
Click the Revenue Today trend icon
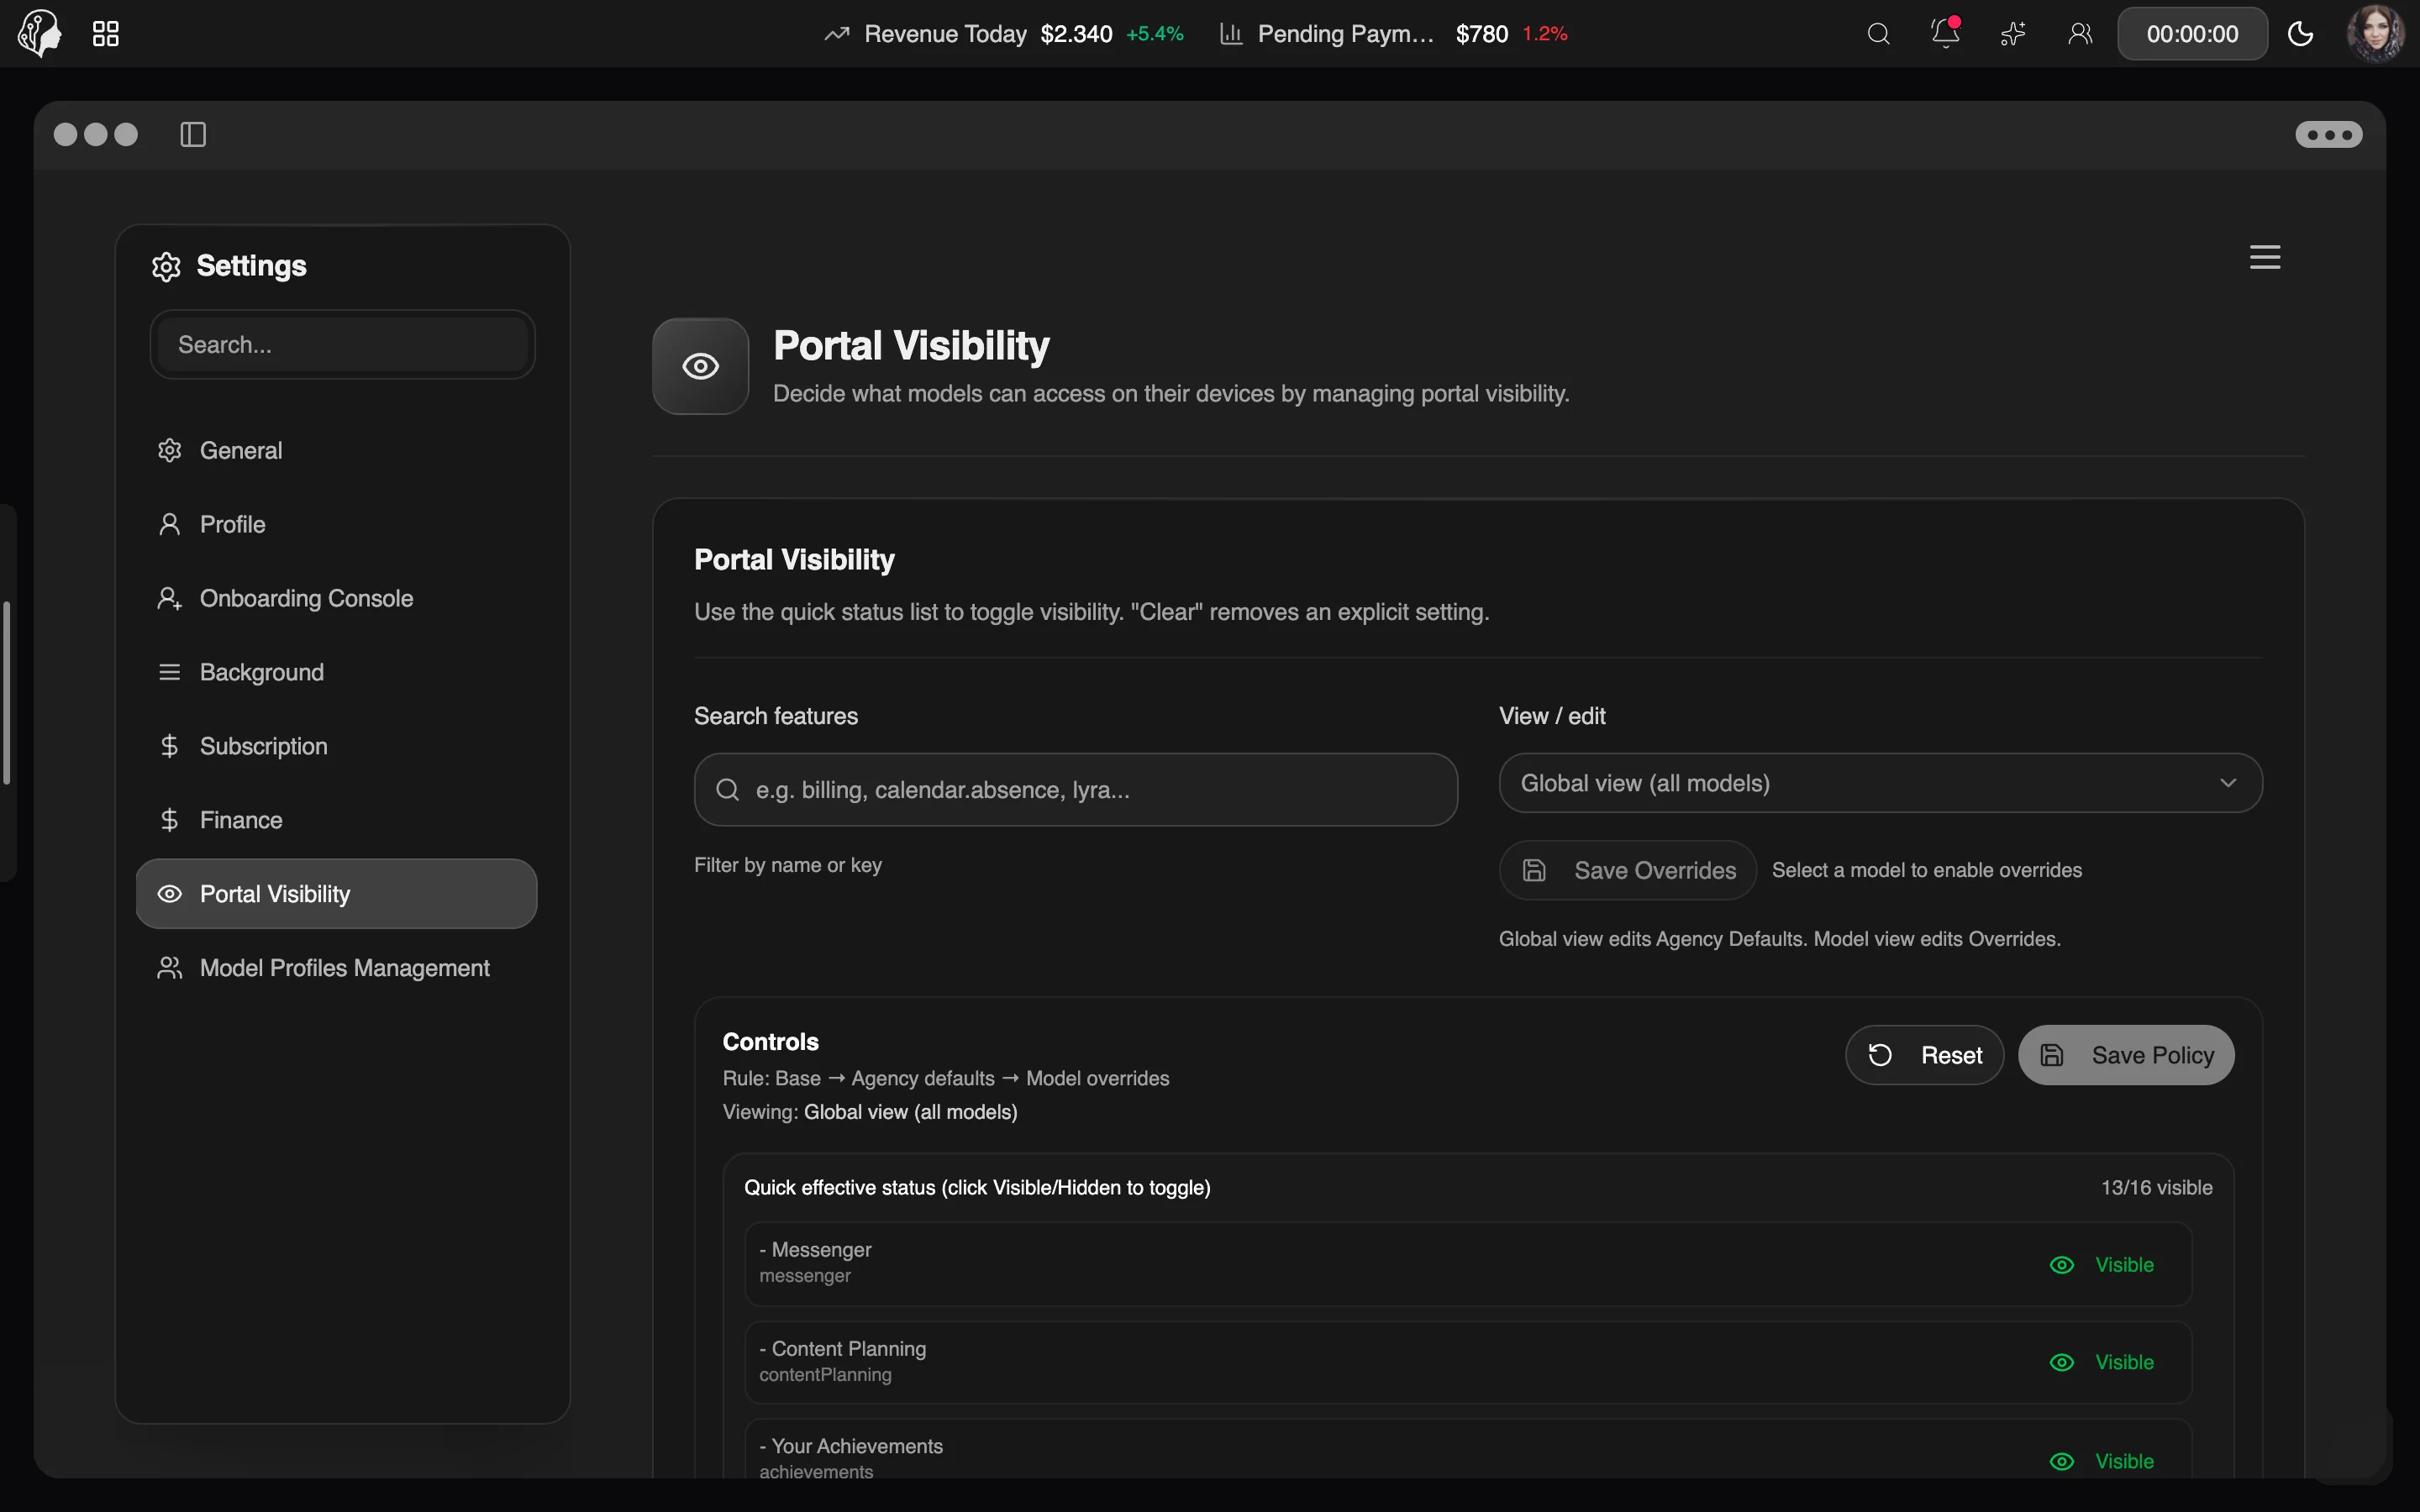click(x=836, y=34)
